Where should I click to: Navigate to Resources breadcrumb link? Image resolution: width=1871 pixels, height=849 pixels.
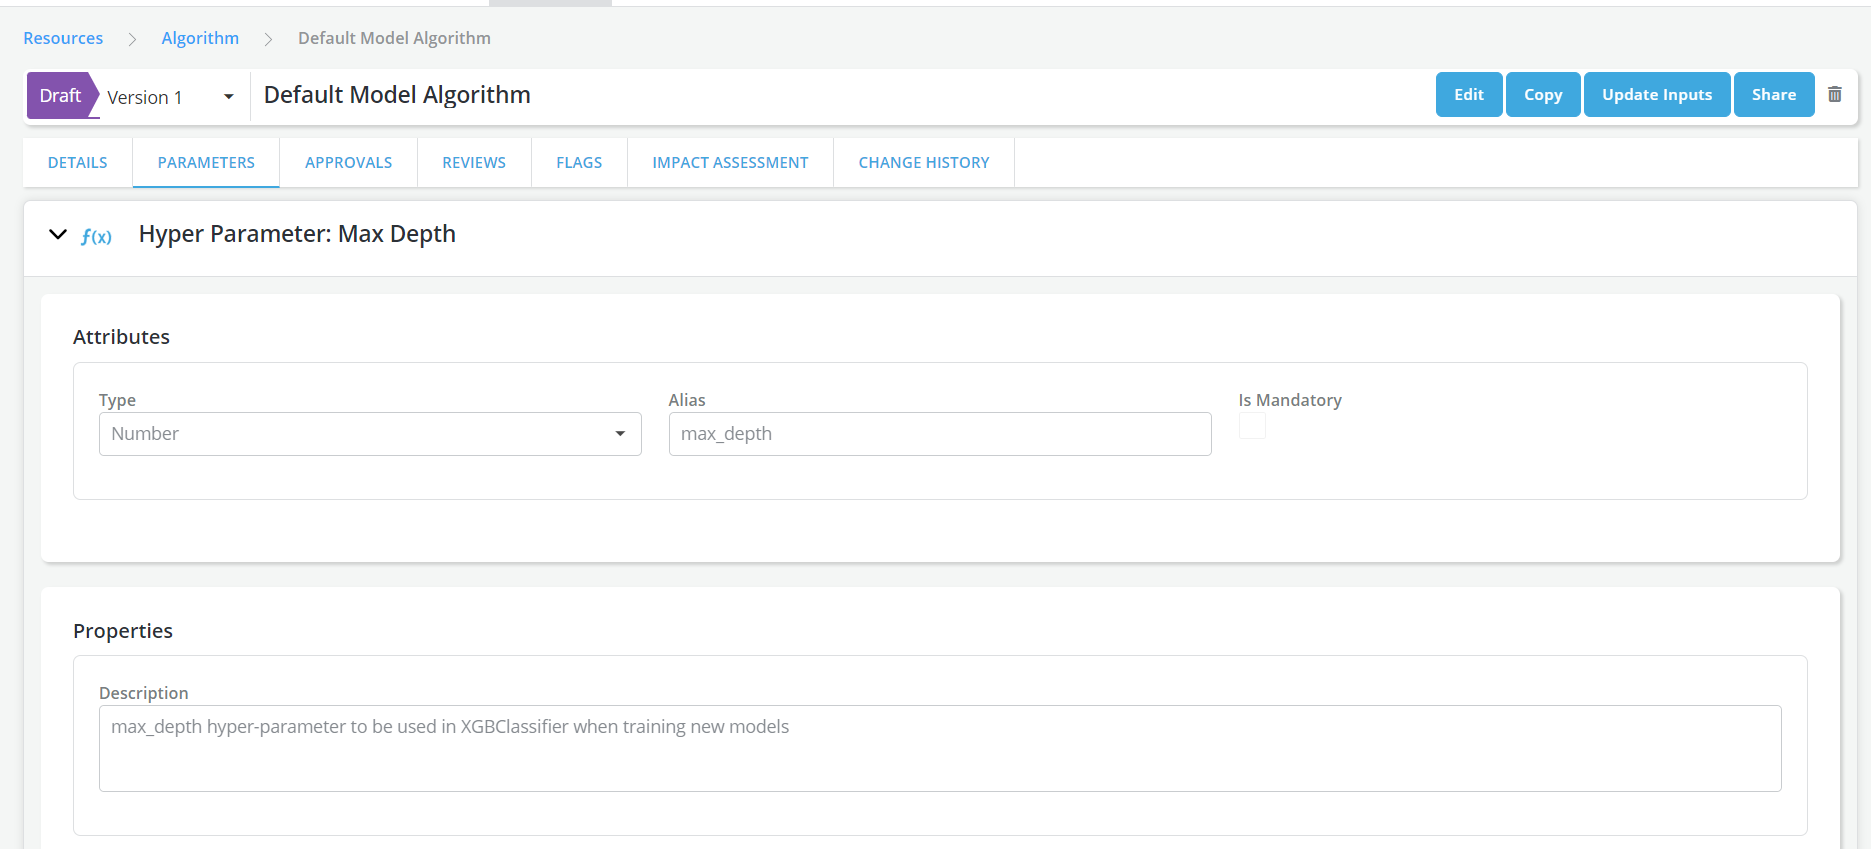[63, 38]
